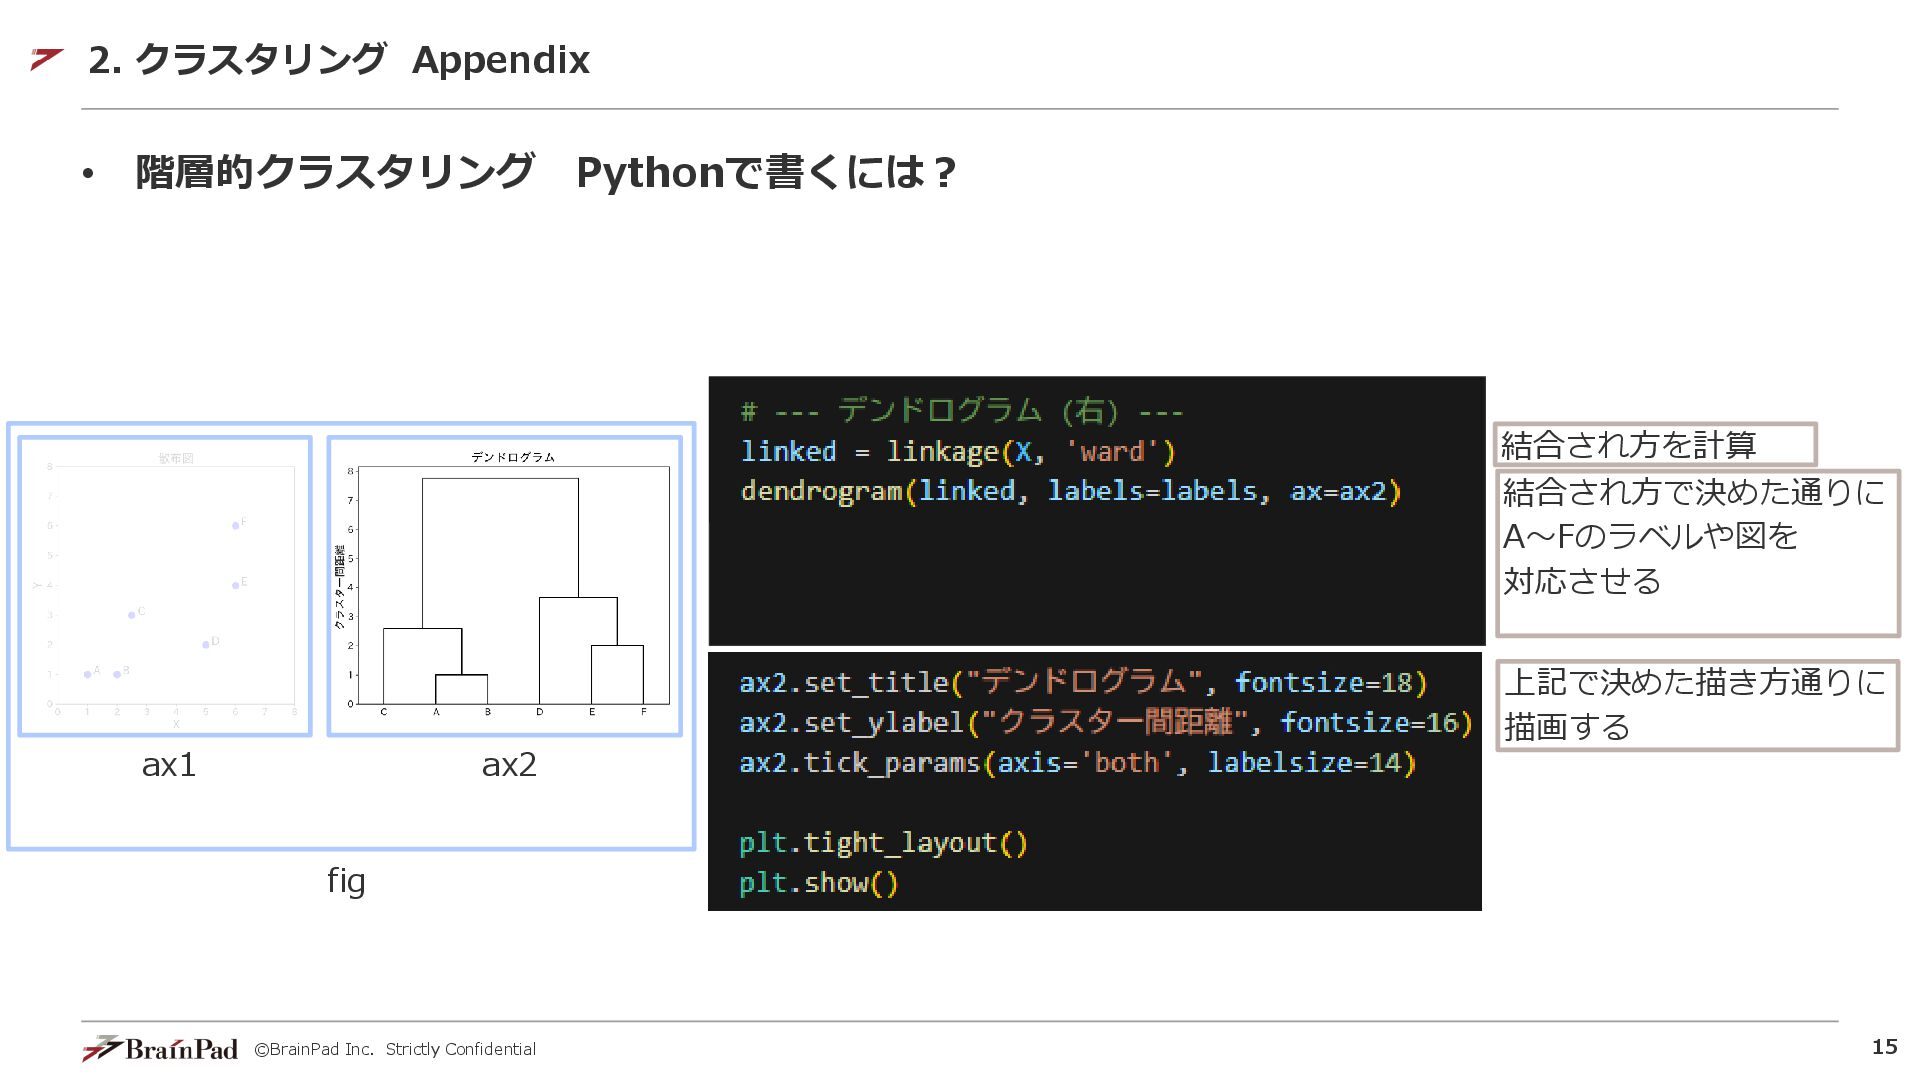
Task: Click the 'ax1' caption label
Action: [x=168, y=765]
